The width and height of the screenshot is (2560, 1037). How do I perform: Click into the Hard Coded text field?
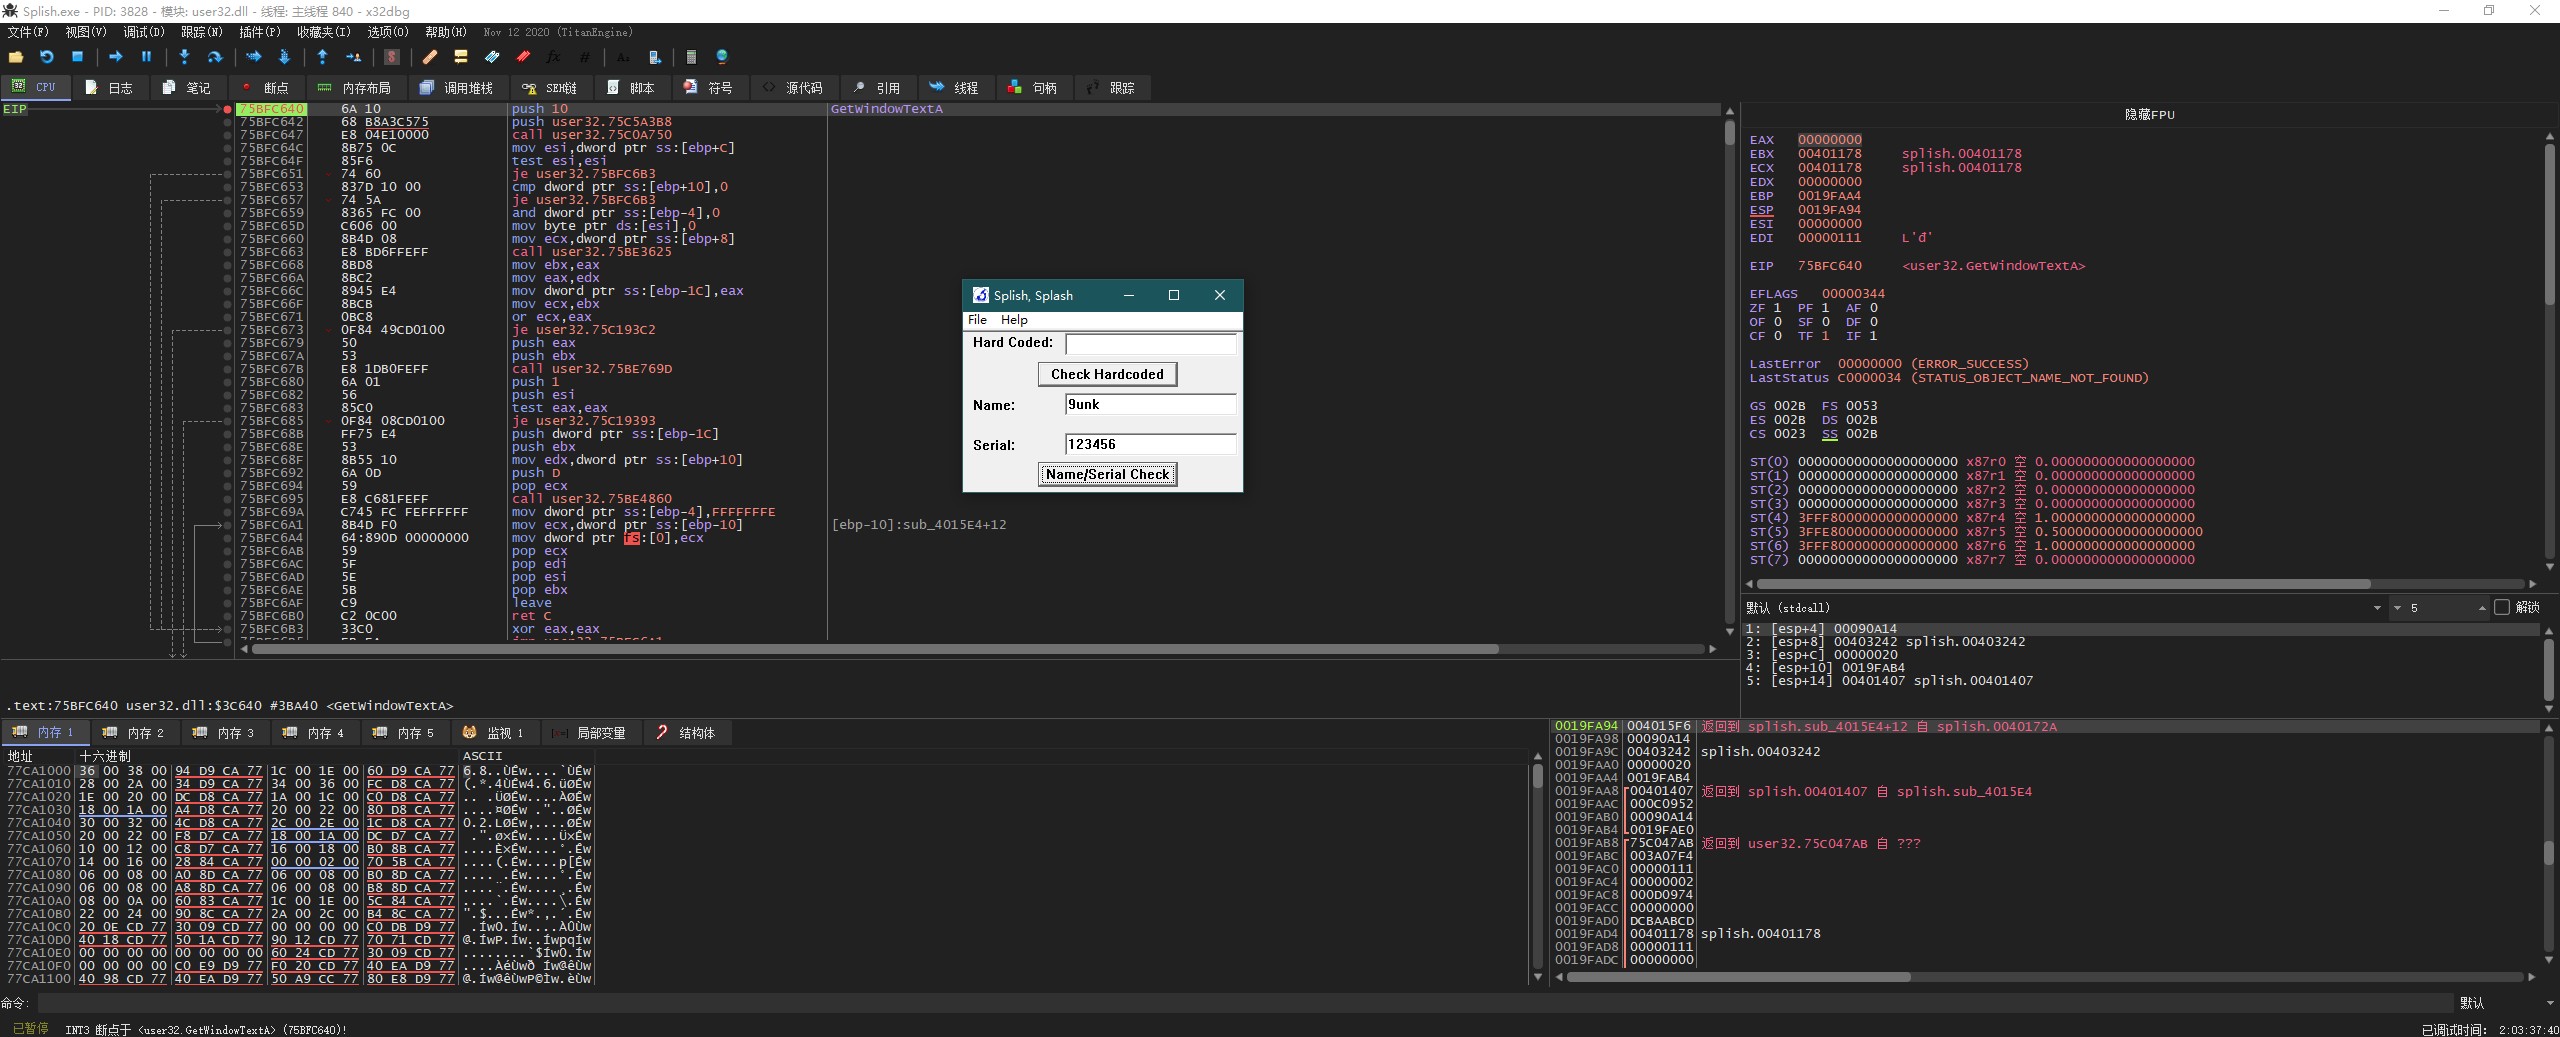(x=1150, y=344)
